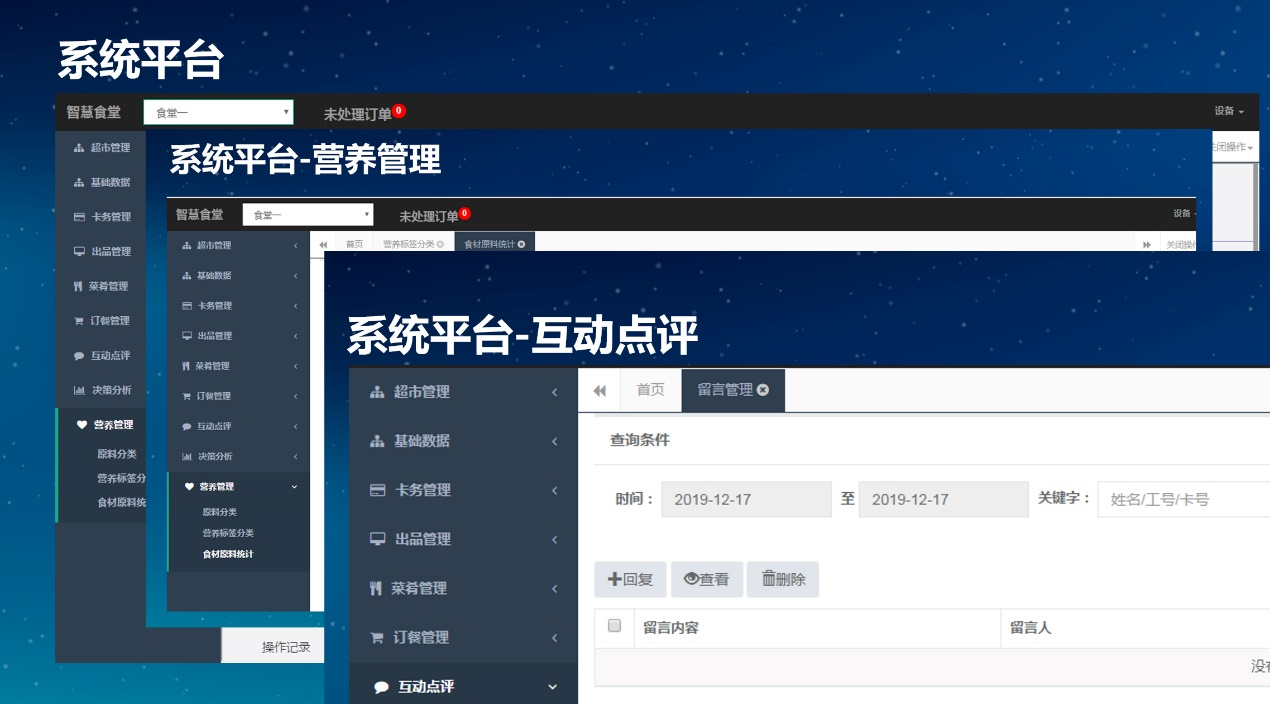Viewport: 1270px width, 704px height.
Task: Close the 食材原料统计 tab via its X icon
Action: 521,244
